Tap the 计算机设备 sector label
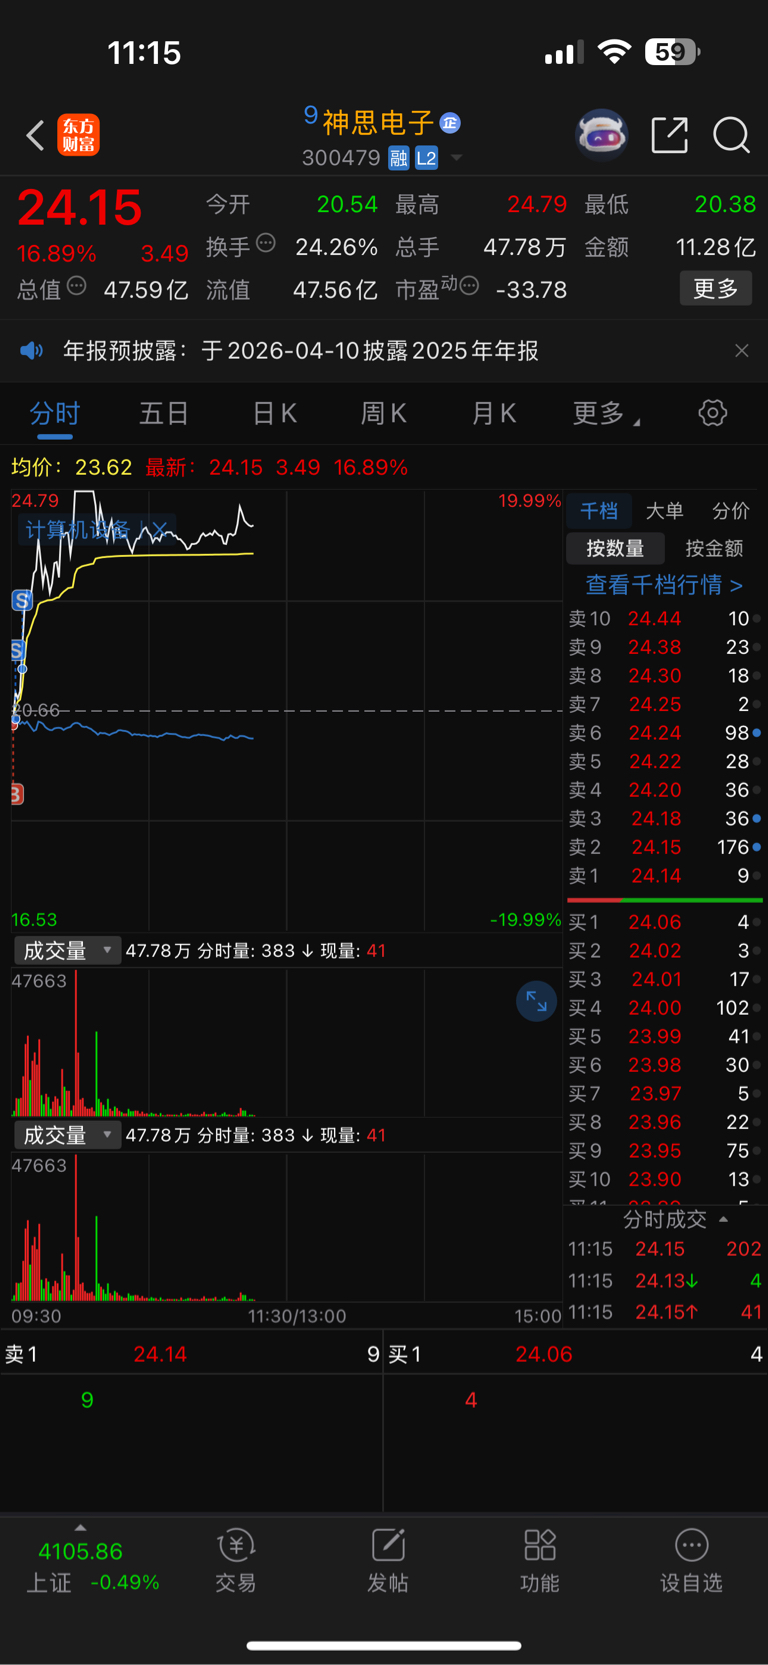Image resolution: width=768 pixels, height=1665 pixels. coord(76,529)
